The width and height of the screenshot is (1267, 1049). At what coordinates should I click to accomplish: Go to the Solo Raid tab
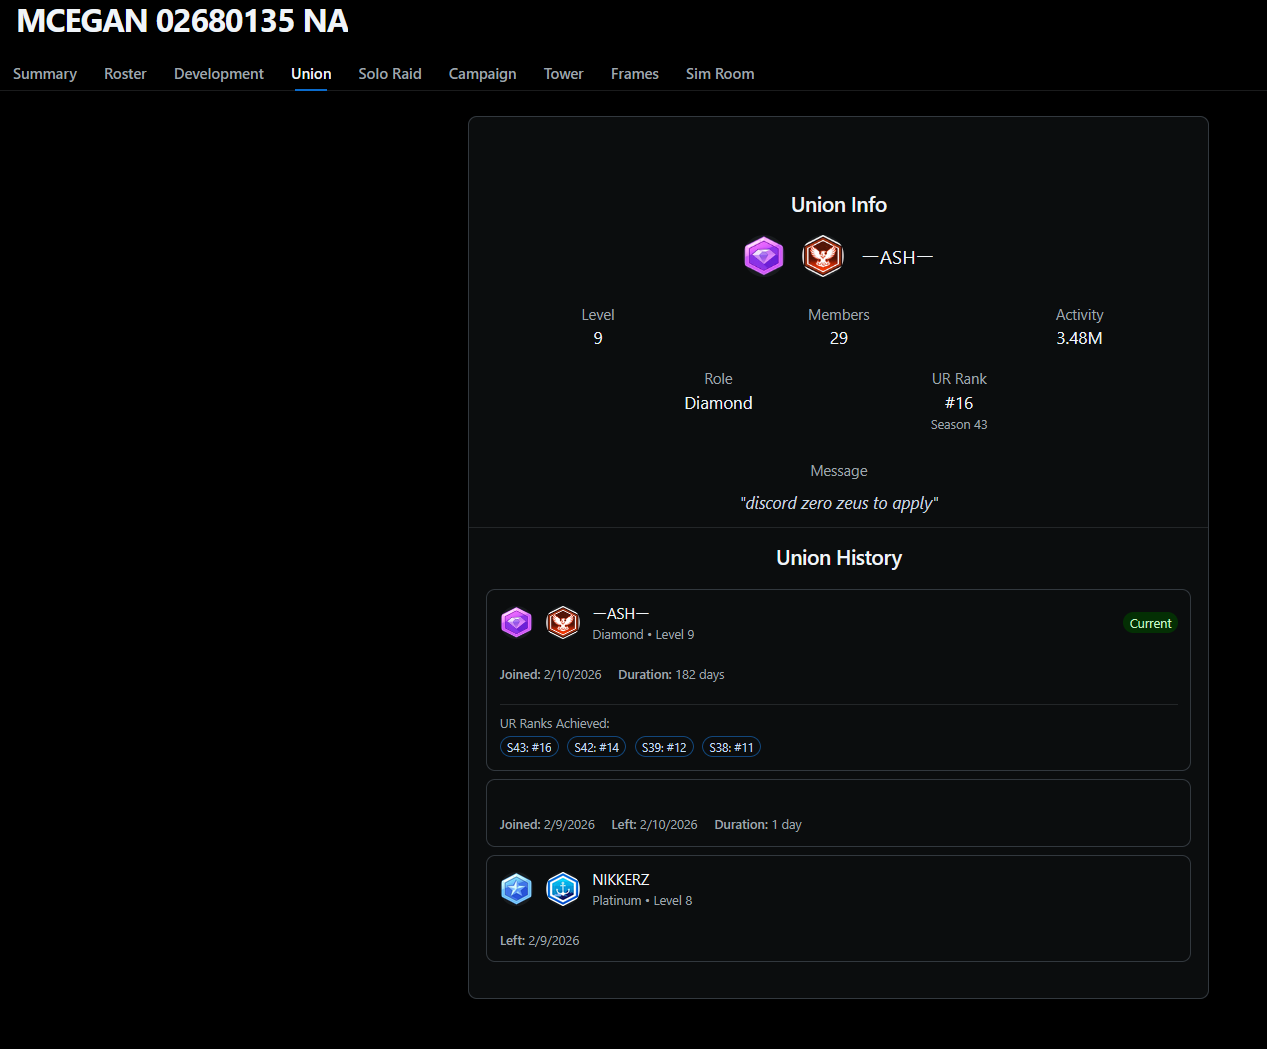pos(390,74)
